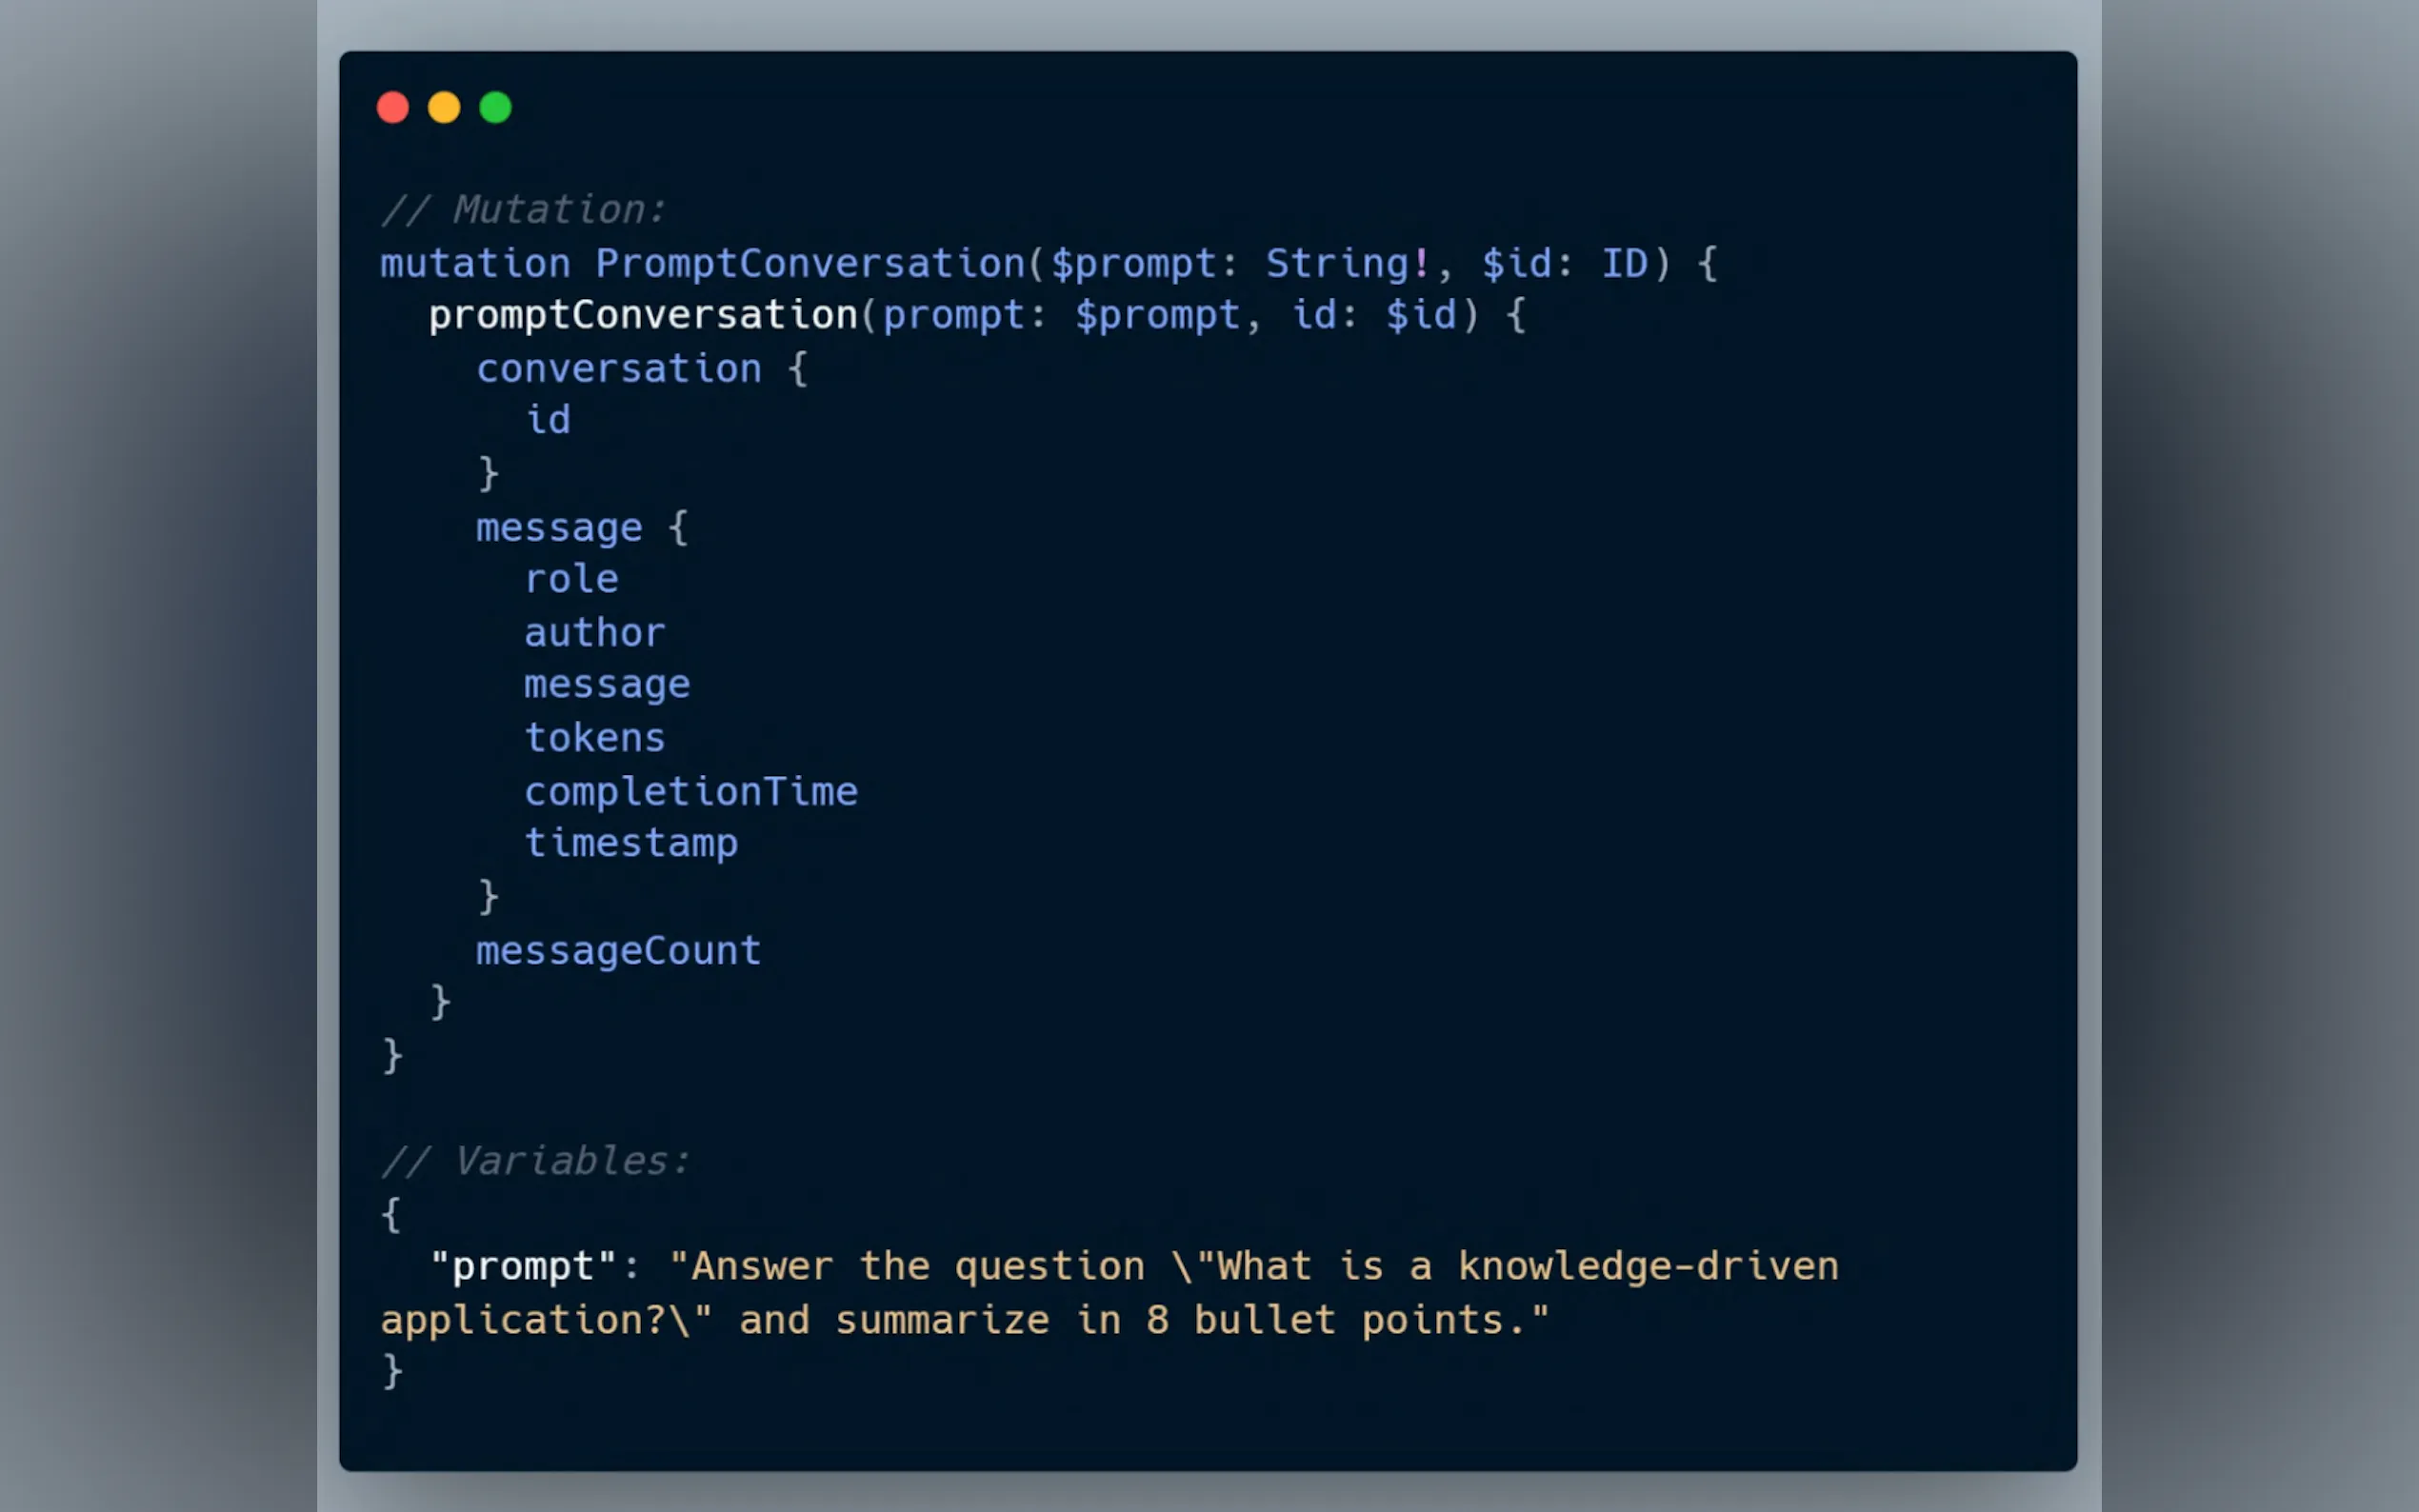Click the 'completionTime' field
The height and width of the screenshot is (1512, 2419).
point(691,792)
